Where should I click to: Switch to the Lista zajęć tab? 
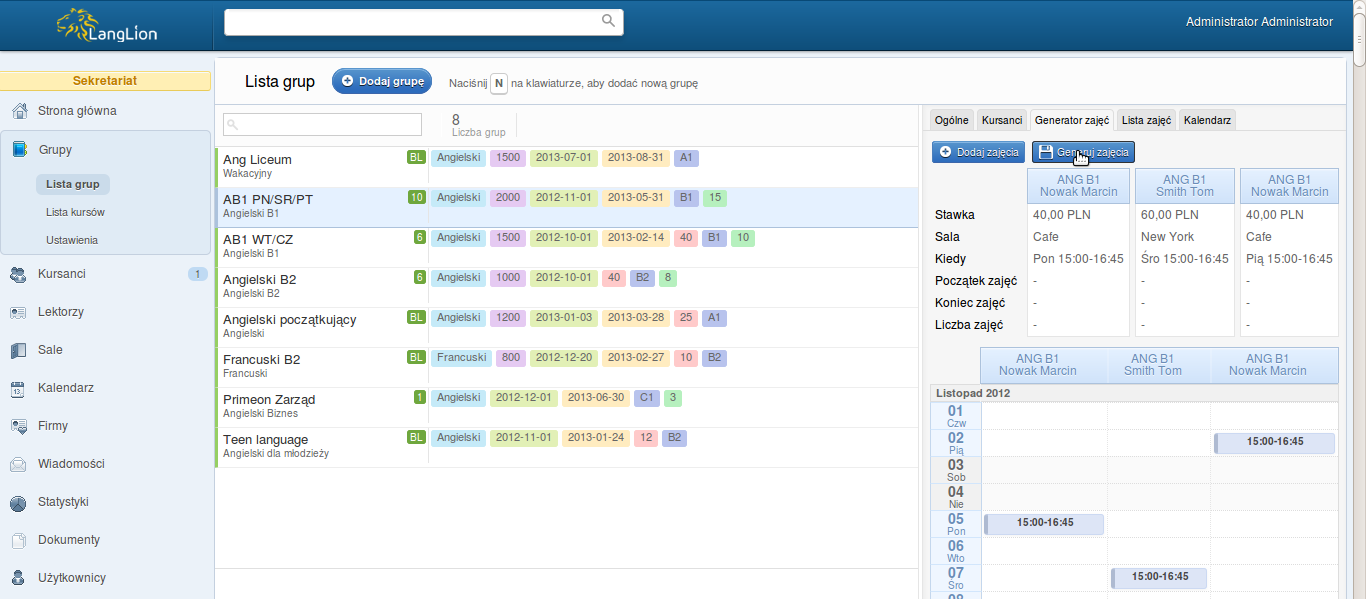point(1146,120)
